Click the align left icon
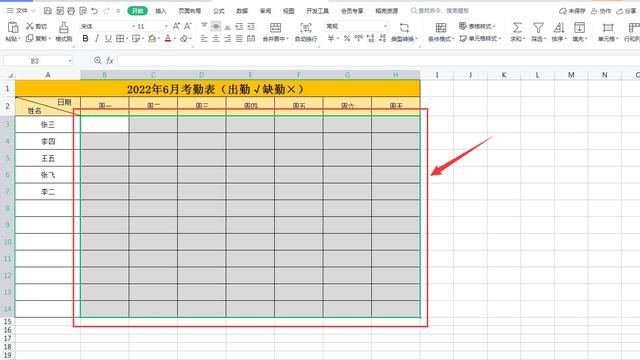The height and width of the screenshot is (360, 640). point(204,38)
